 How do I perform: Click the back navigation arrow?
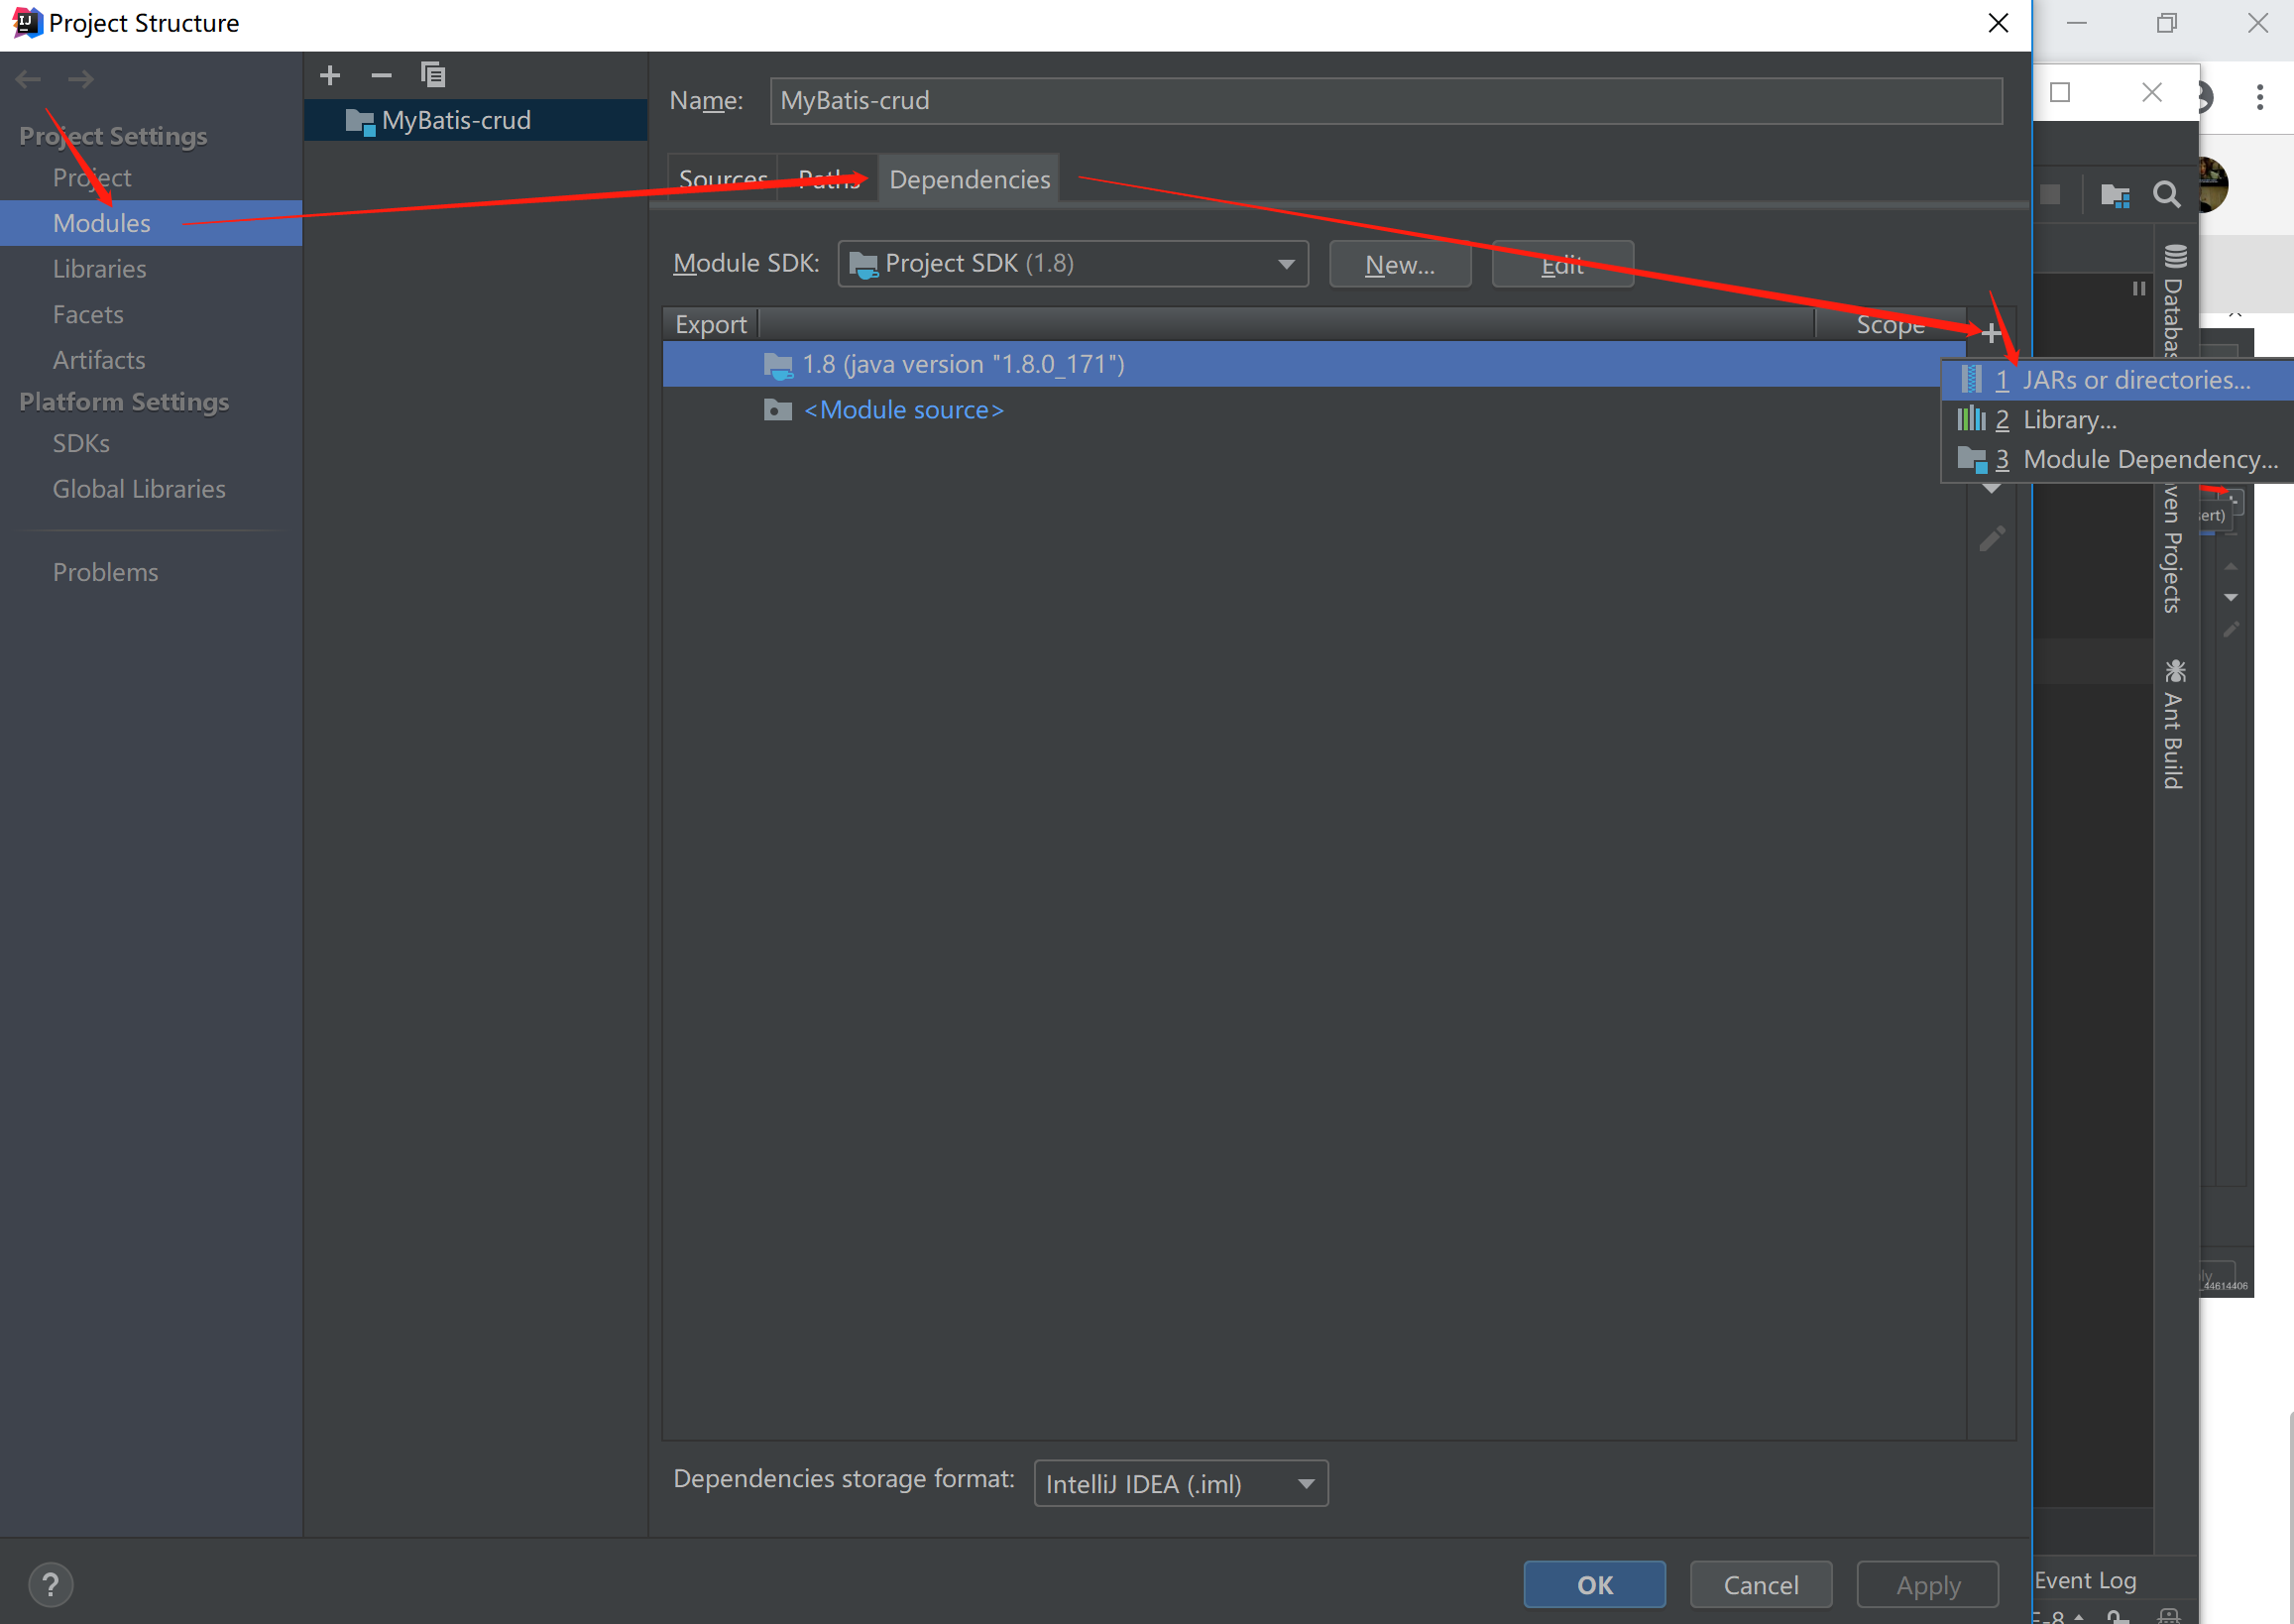(28, 79)
